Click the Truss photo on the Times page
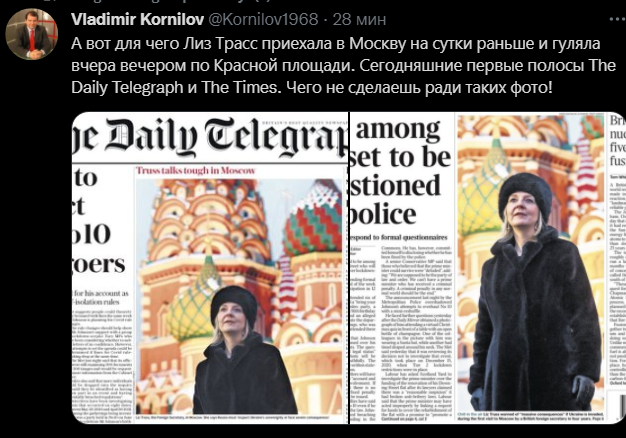 click(531, 263)
